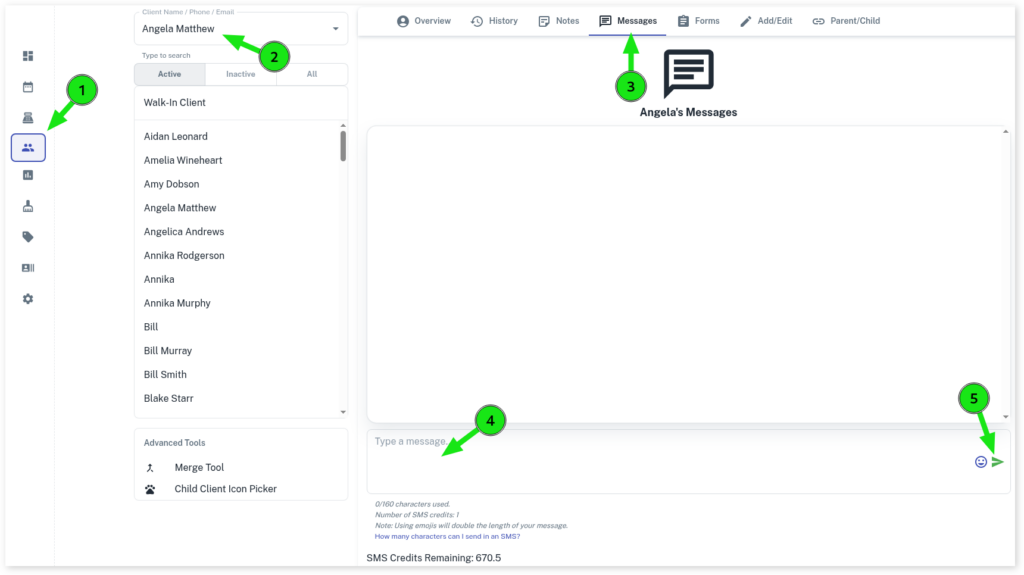Screen dimensions: 1024x575
Task: Open the reports chart icon in sidebar
Action: click(x=28, y=175)
